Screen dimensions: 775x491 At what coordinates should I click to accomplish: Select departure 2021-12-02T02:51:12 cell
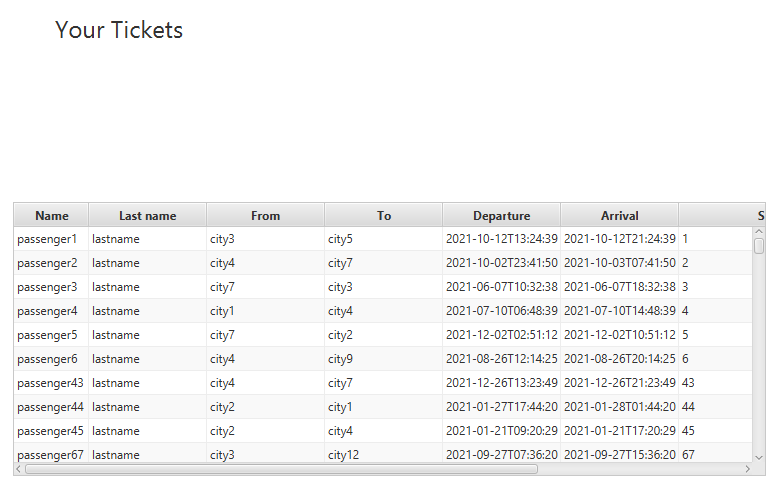(x=501, y=335)
